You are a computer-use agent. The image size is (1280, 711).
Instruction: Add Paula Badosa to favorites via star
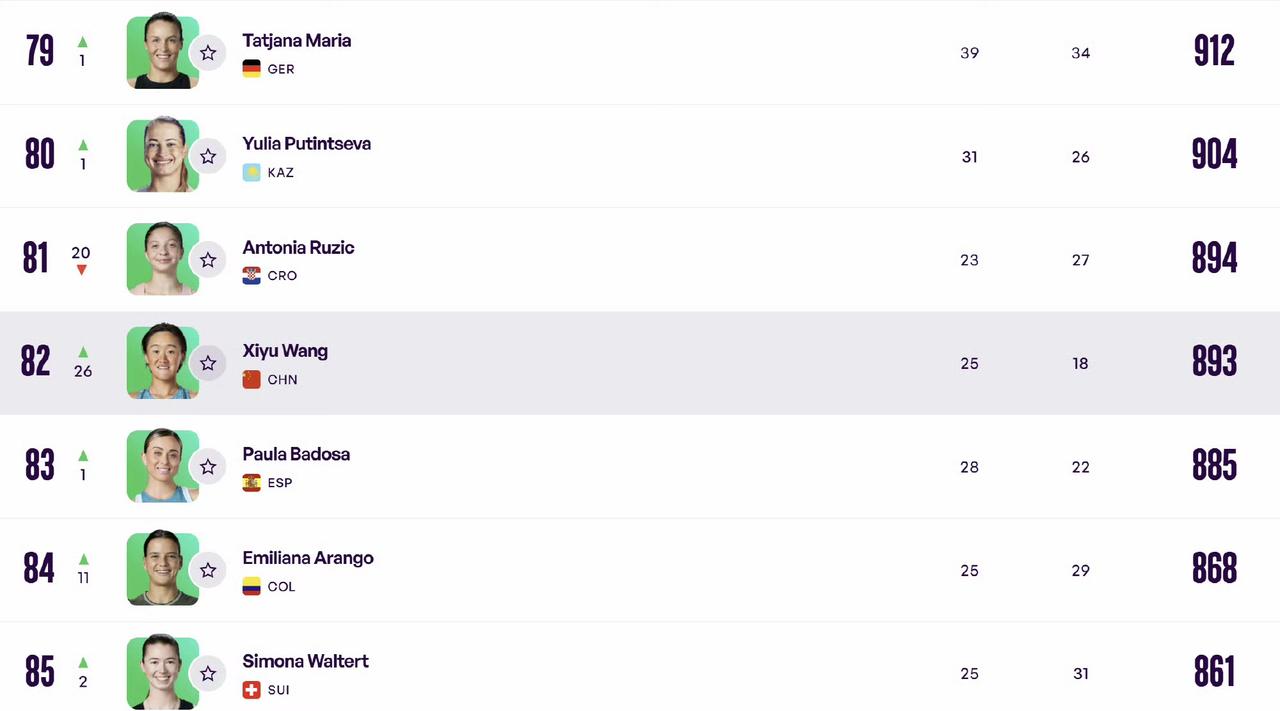pos(208,467)
